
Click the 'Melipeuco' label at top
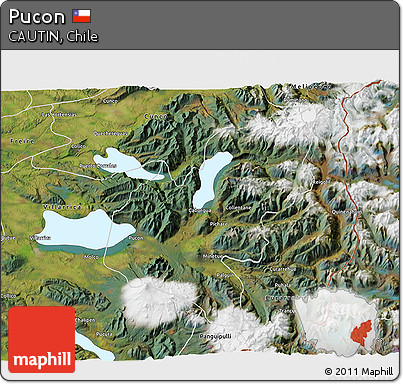point(310,87)
